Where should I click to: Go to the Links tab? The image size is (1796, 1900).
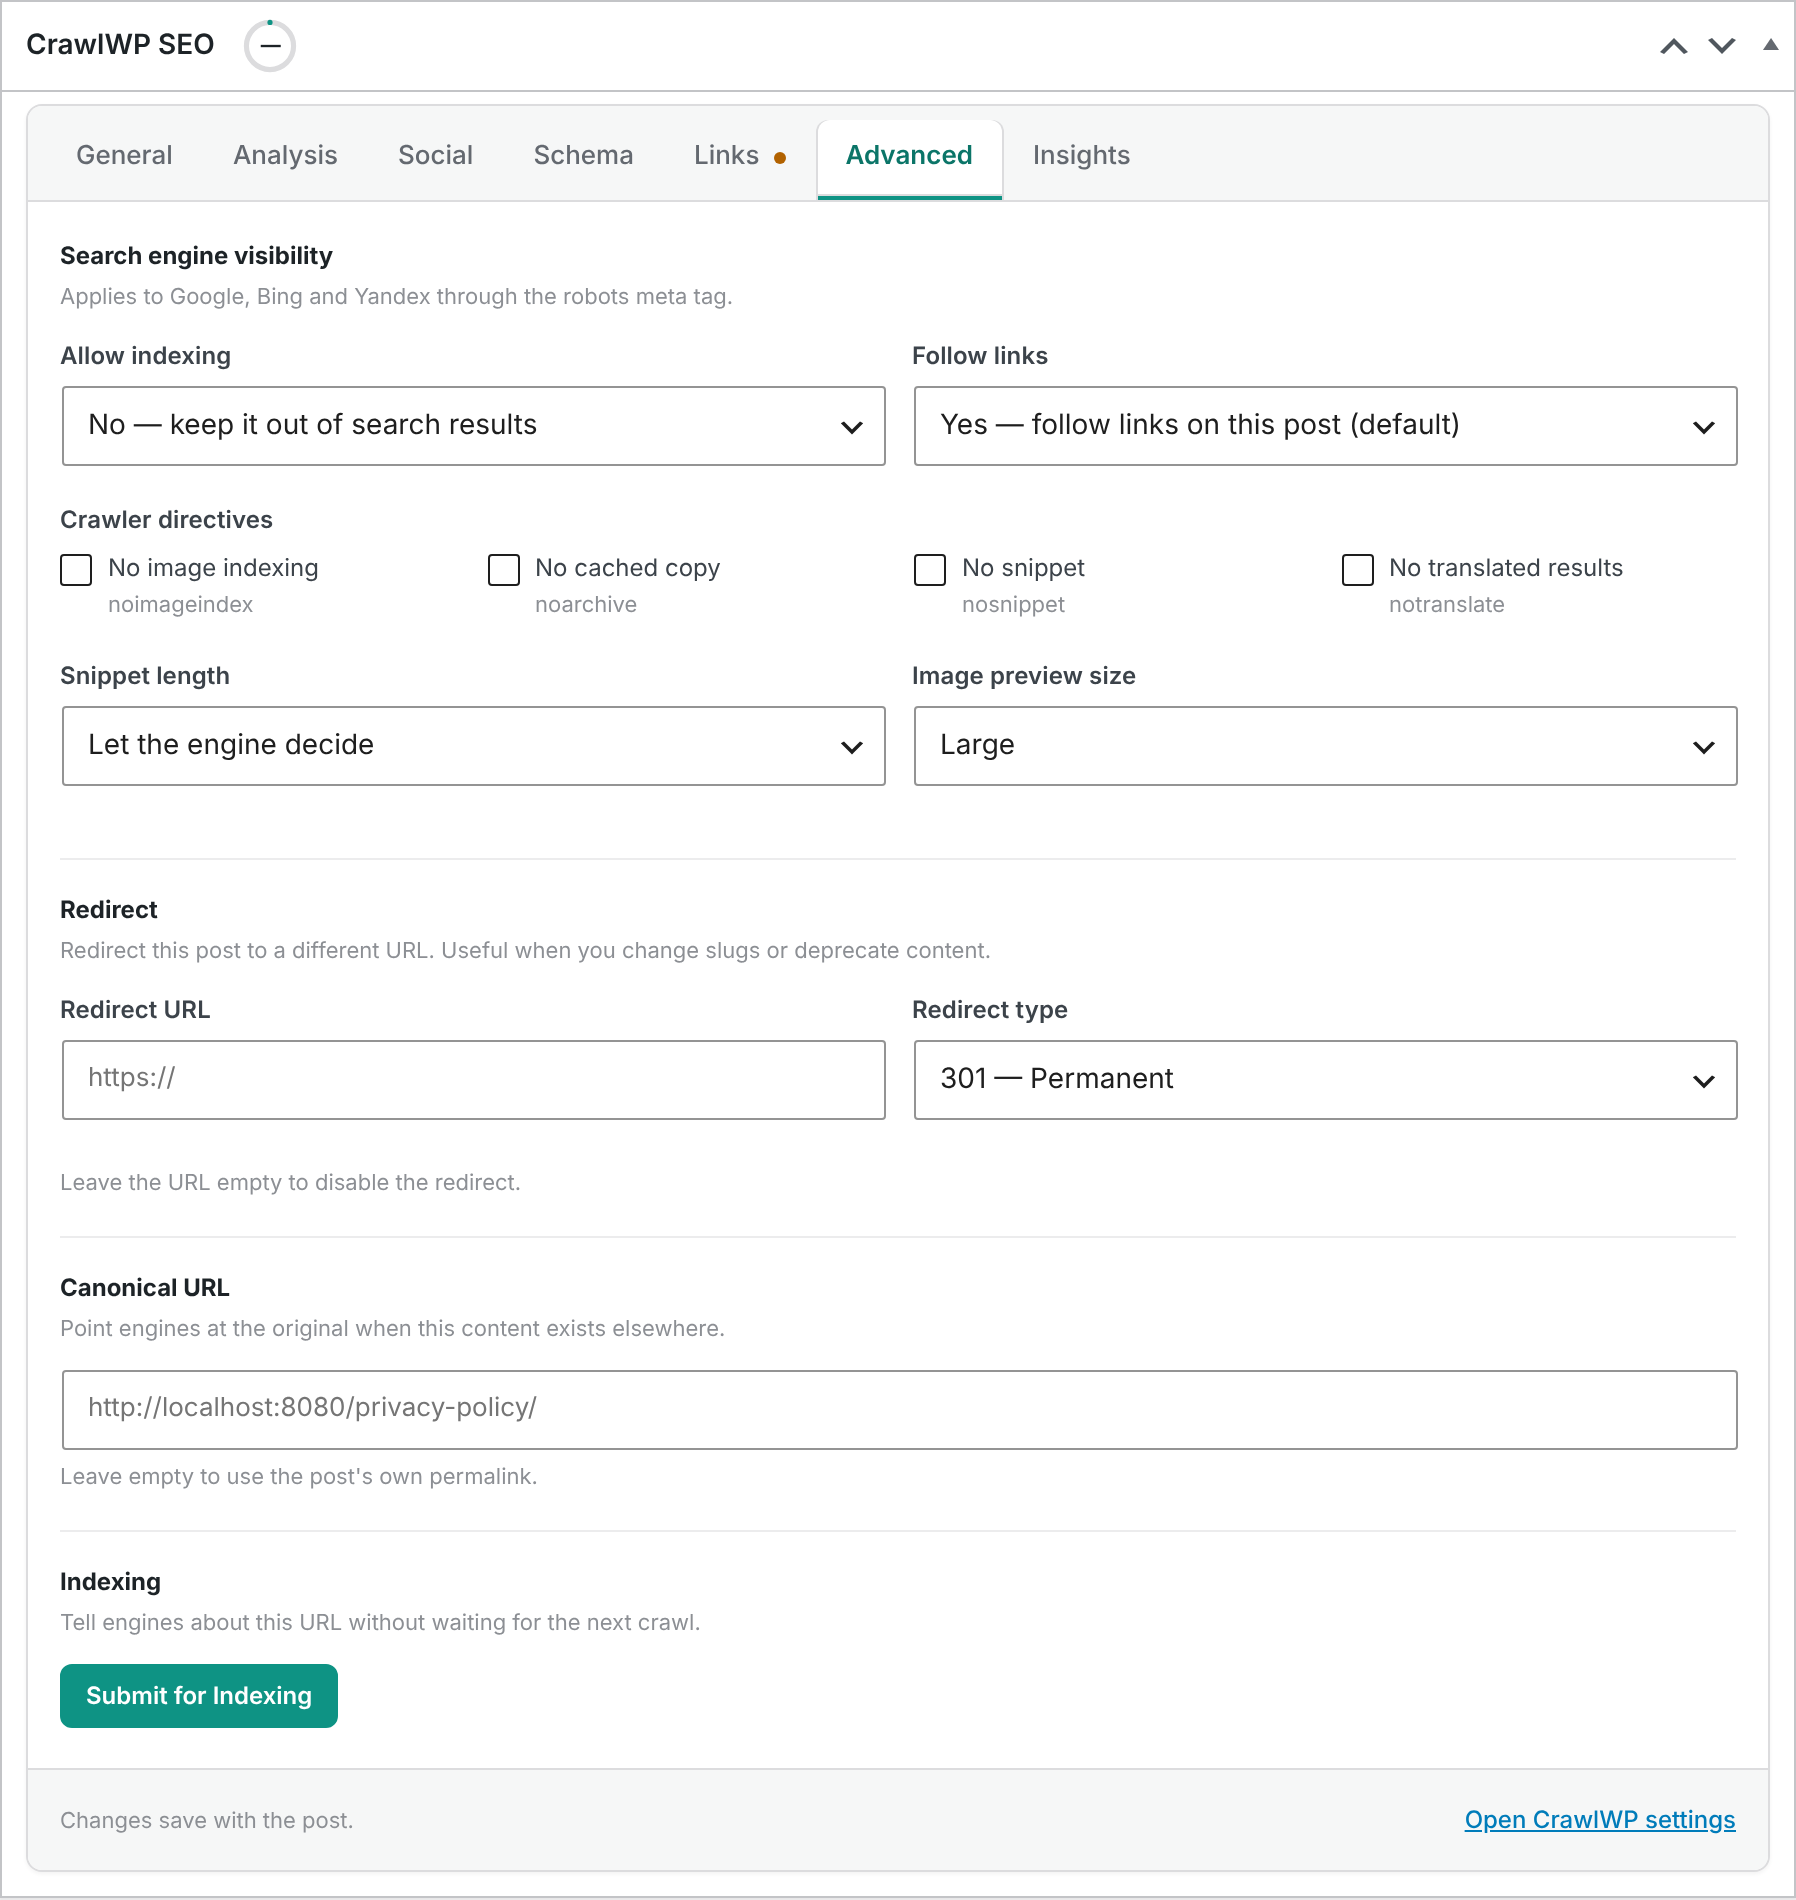tap(740, 155)
